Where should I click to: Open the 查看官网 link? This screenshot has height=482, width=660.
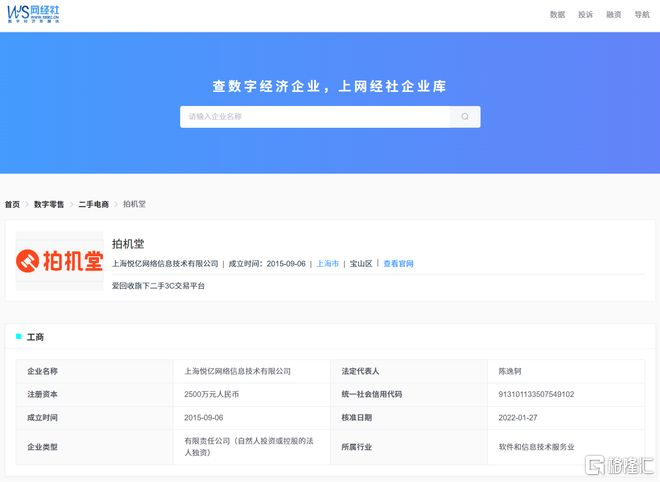(398, 264)
